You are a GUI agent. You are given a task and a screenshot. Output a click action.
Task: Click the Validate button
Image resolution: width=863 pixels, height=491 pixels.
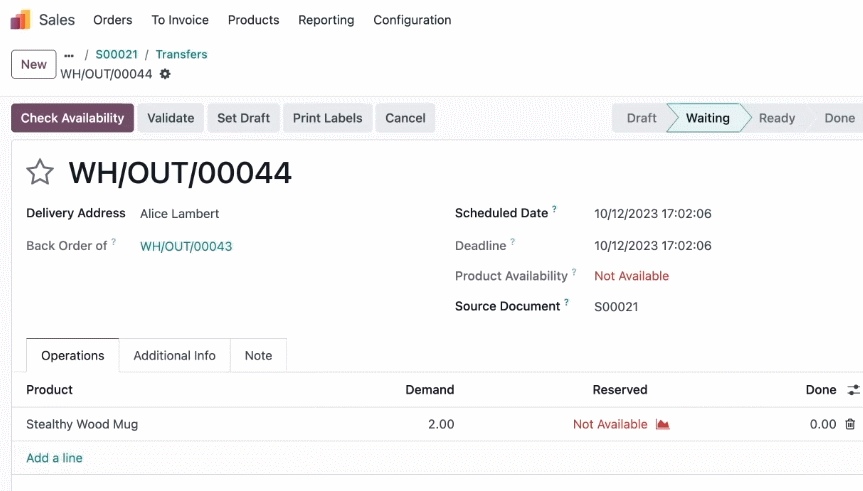[x=171, y=118]
